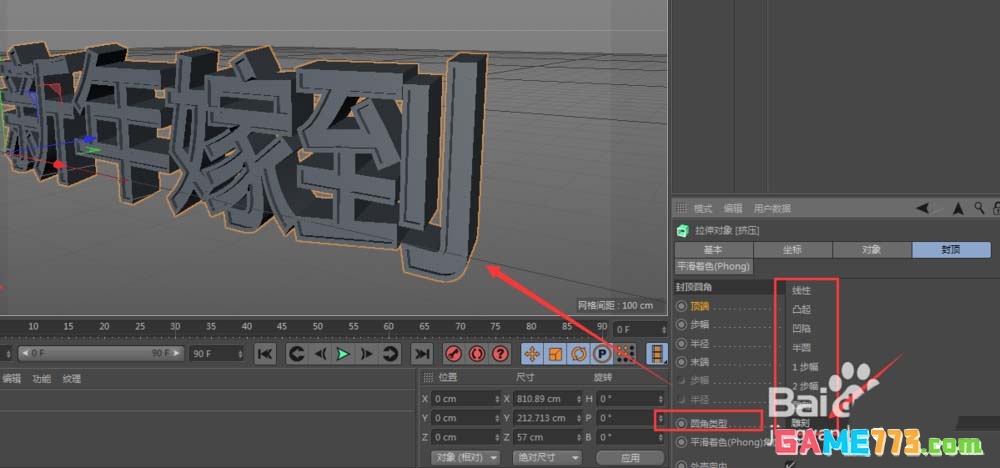Toggle position key recording icon

click(532, 354)
